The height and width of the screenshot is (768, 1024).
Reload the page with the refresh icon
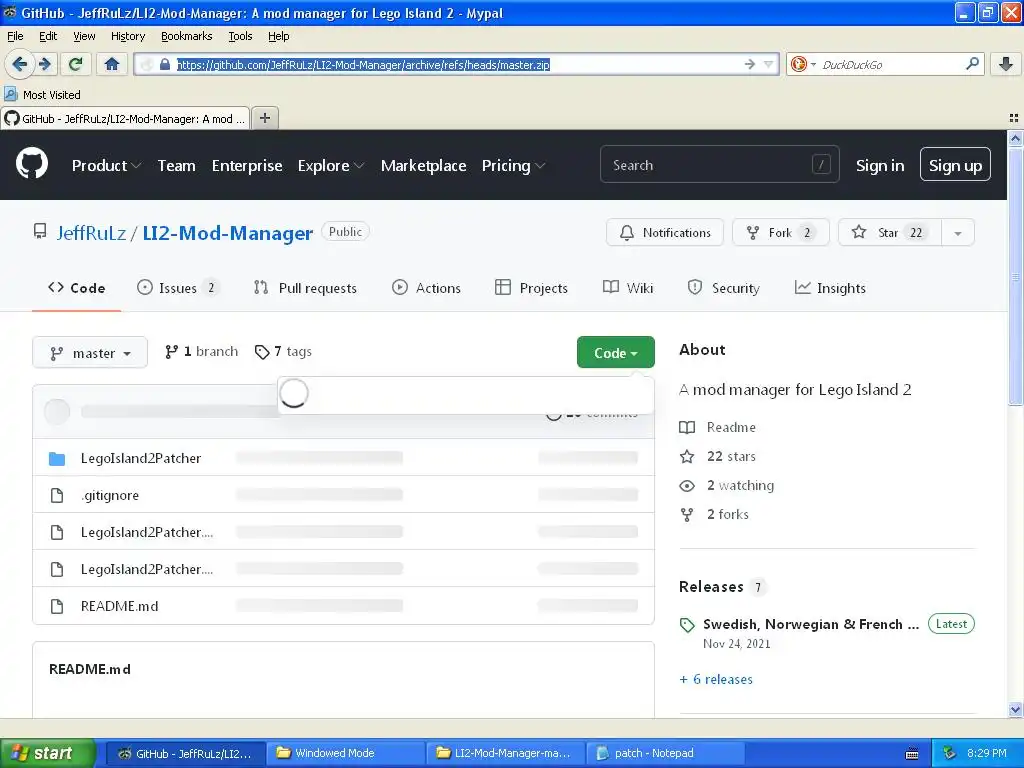click(x=76, y=64)
